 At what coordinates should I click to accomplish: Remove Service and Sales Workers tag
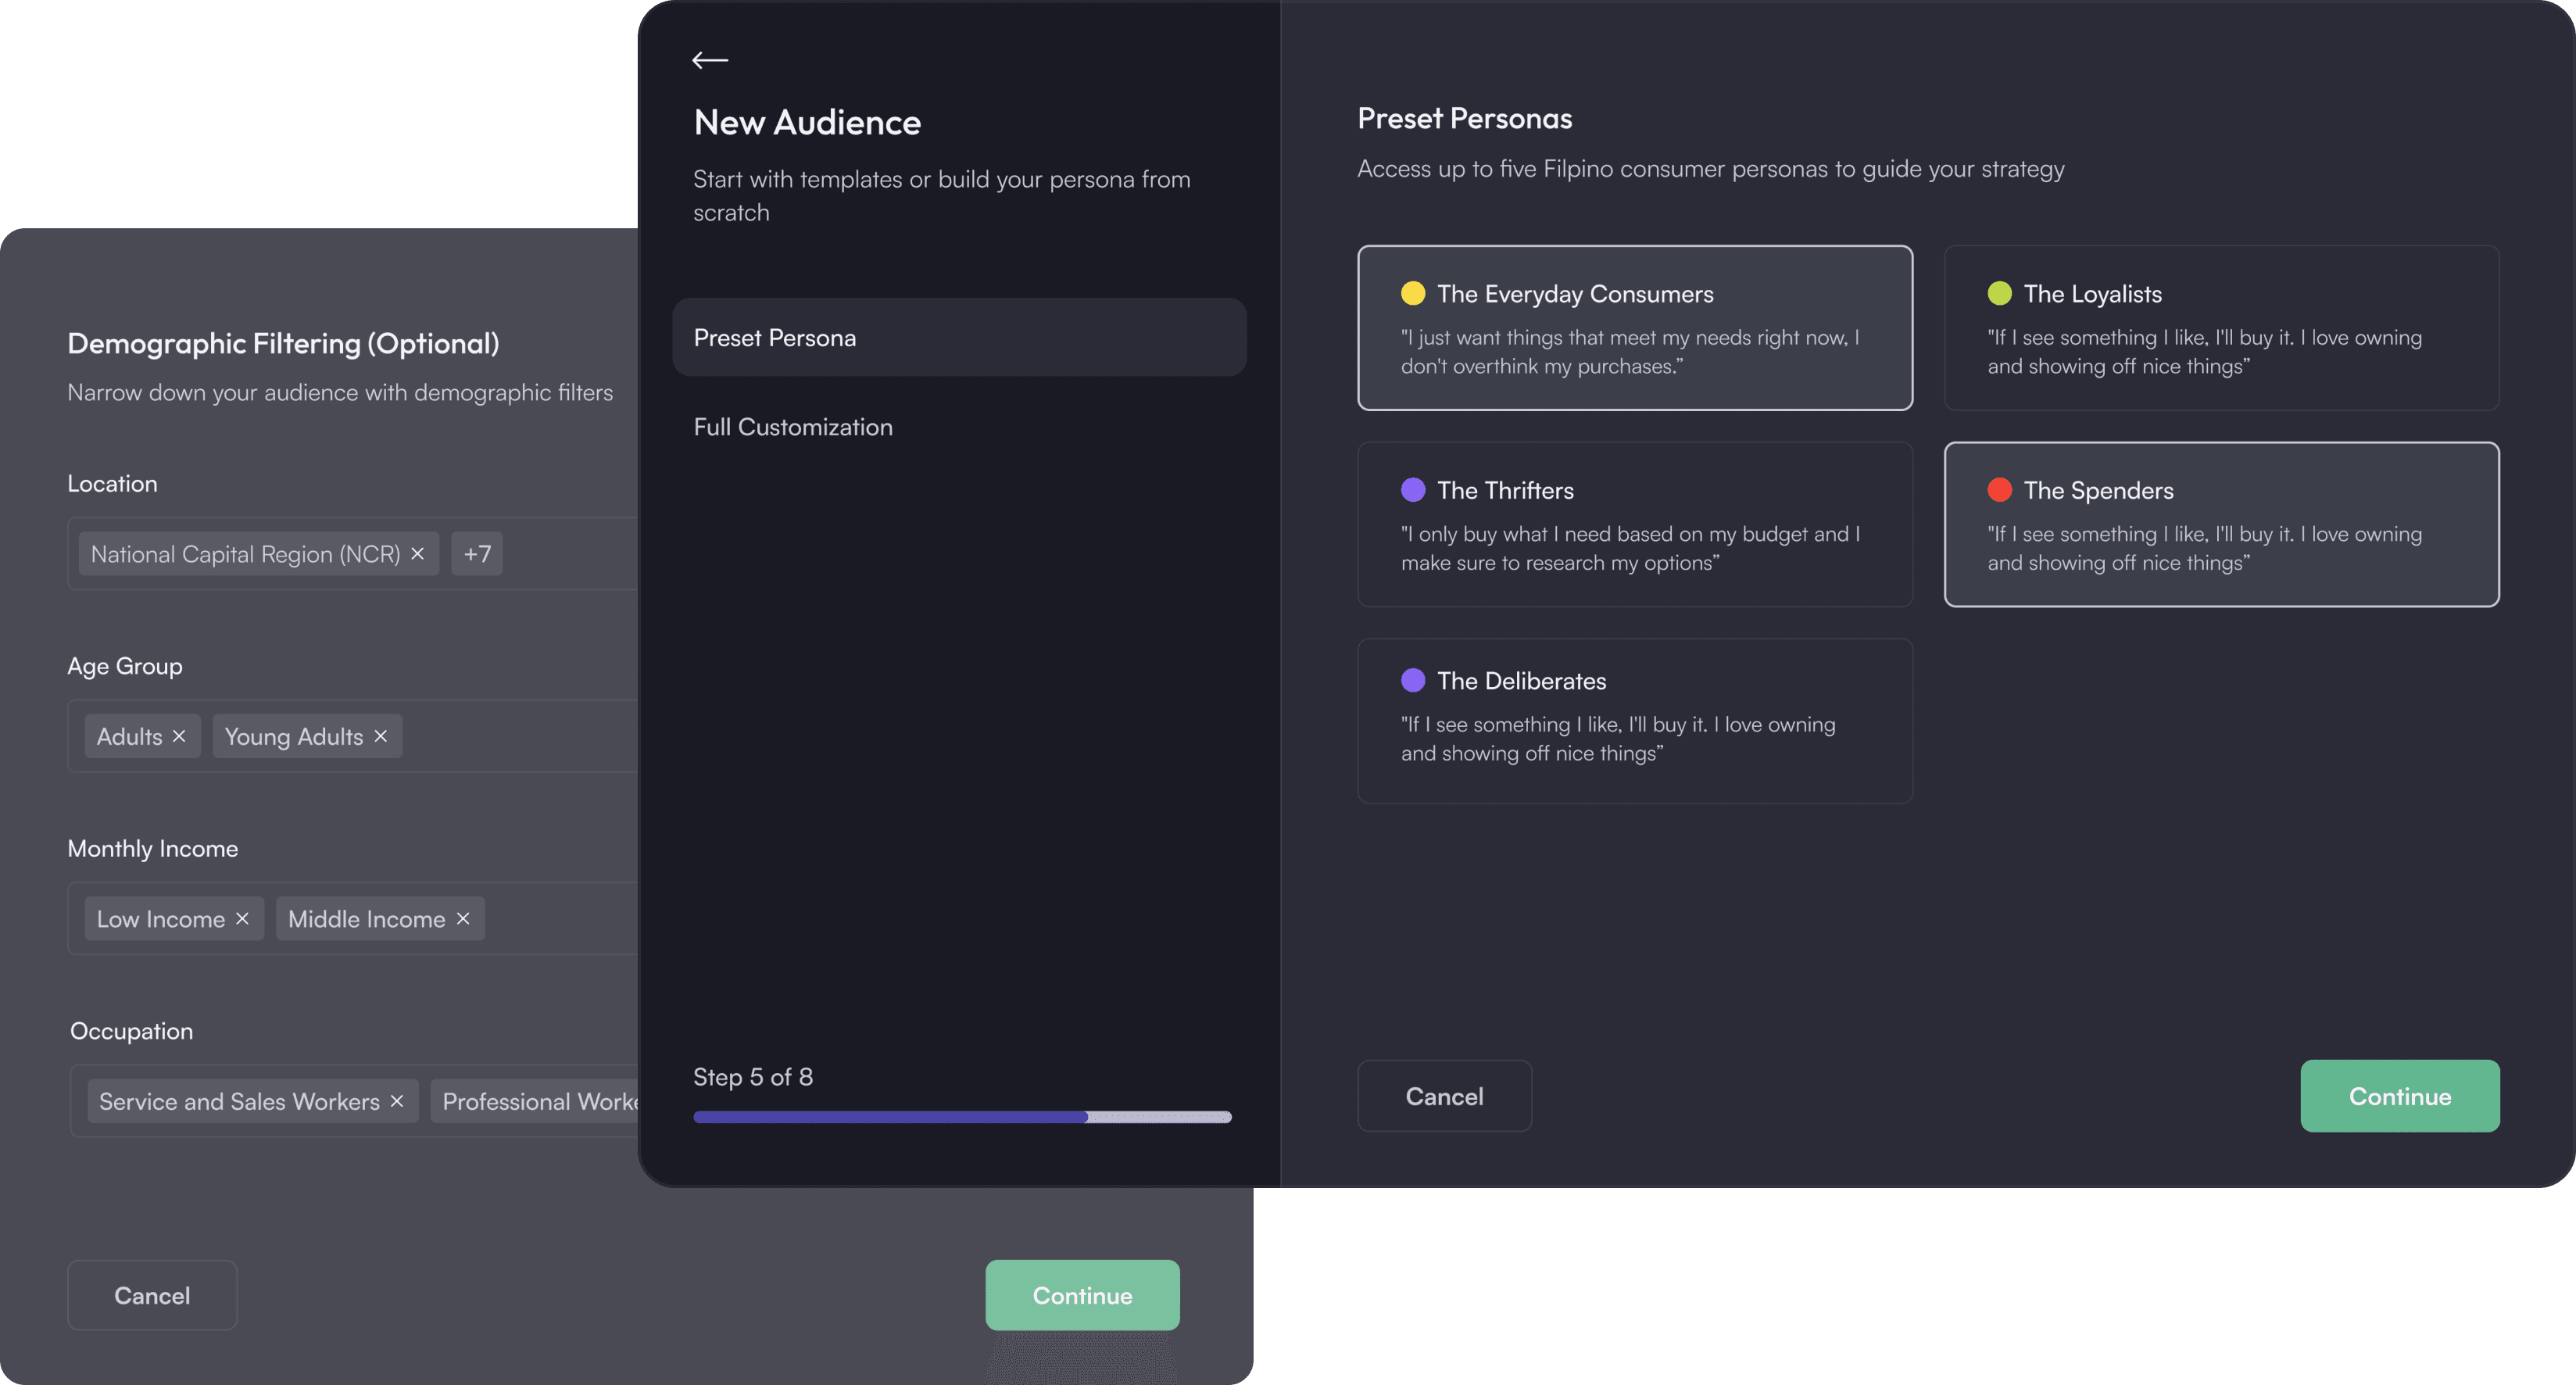pos(397,1100)
